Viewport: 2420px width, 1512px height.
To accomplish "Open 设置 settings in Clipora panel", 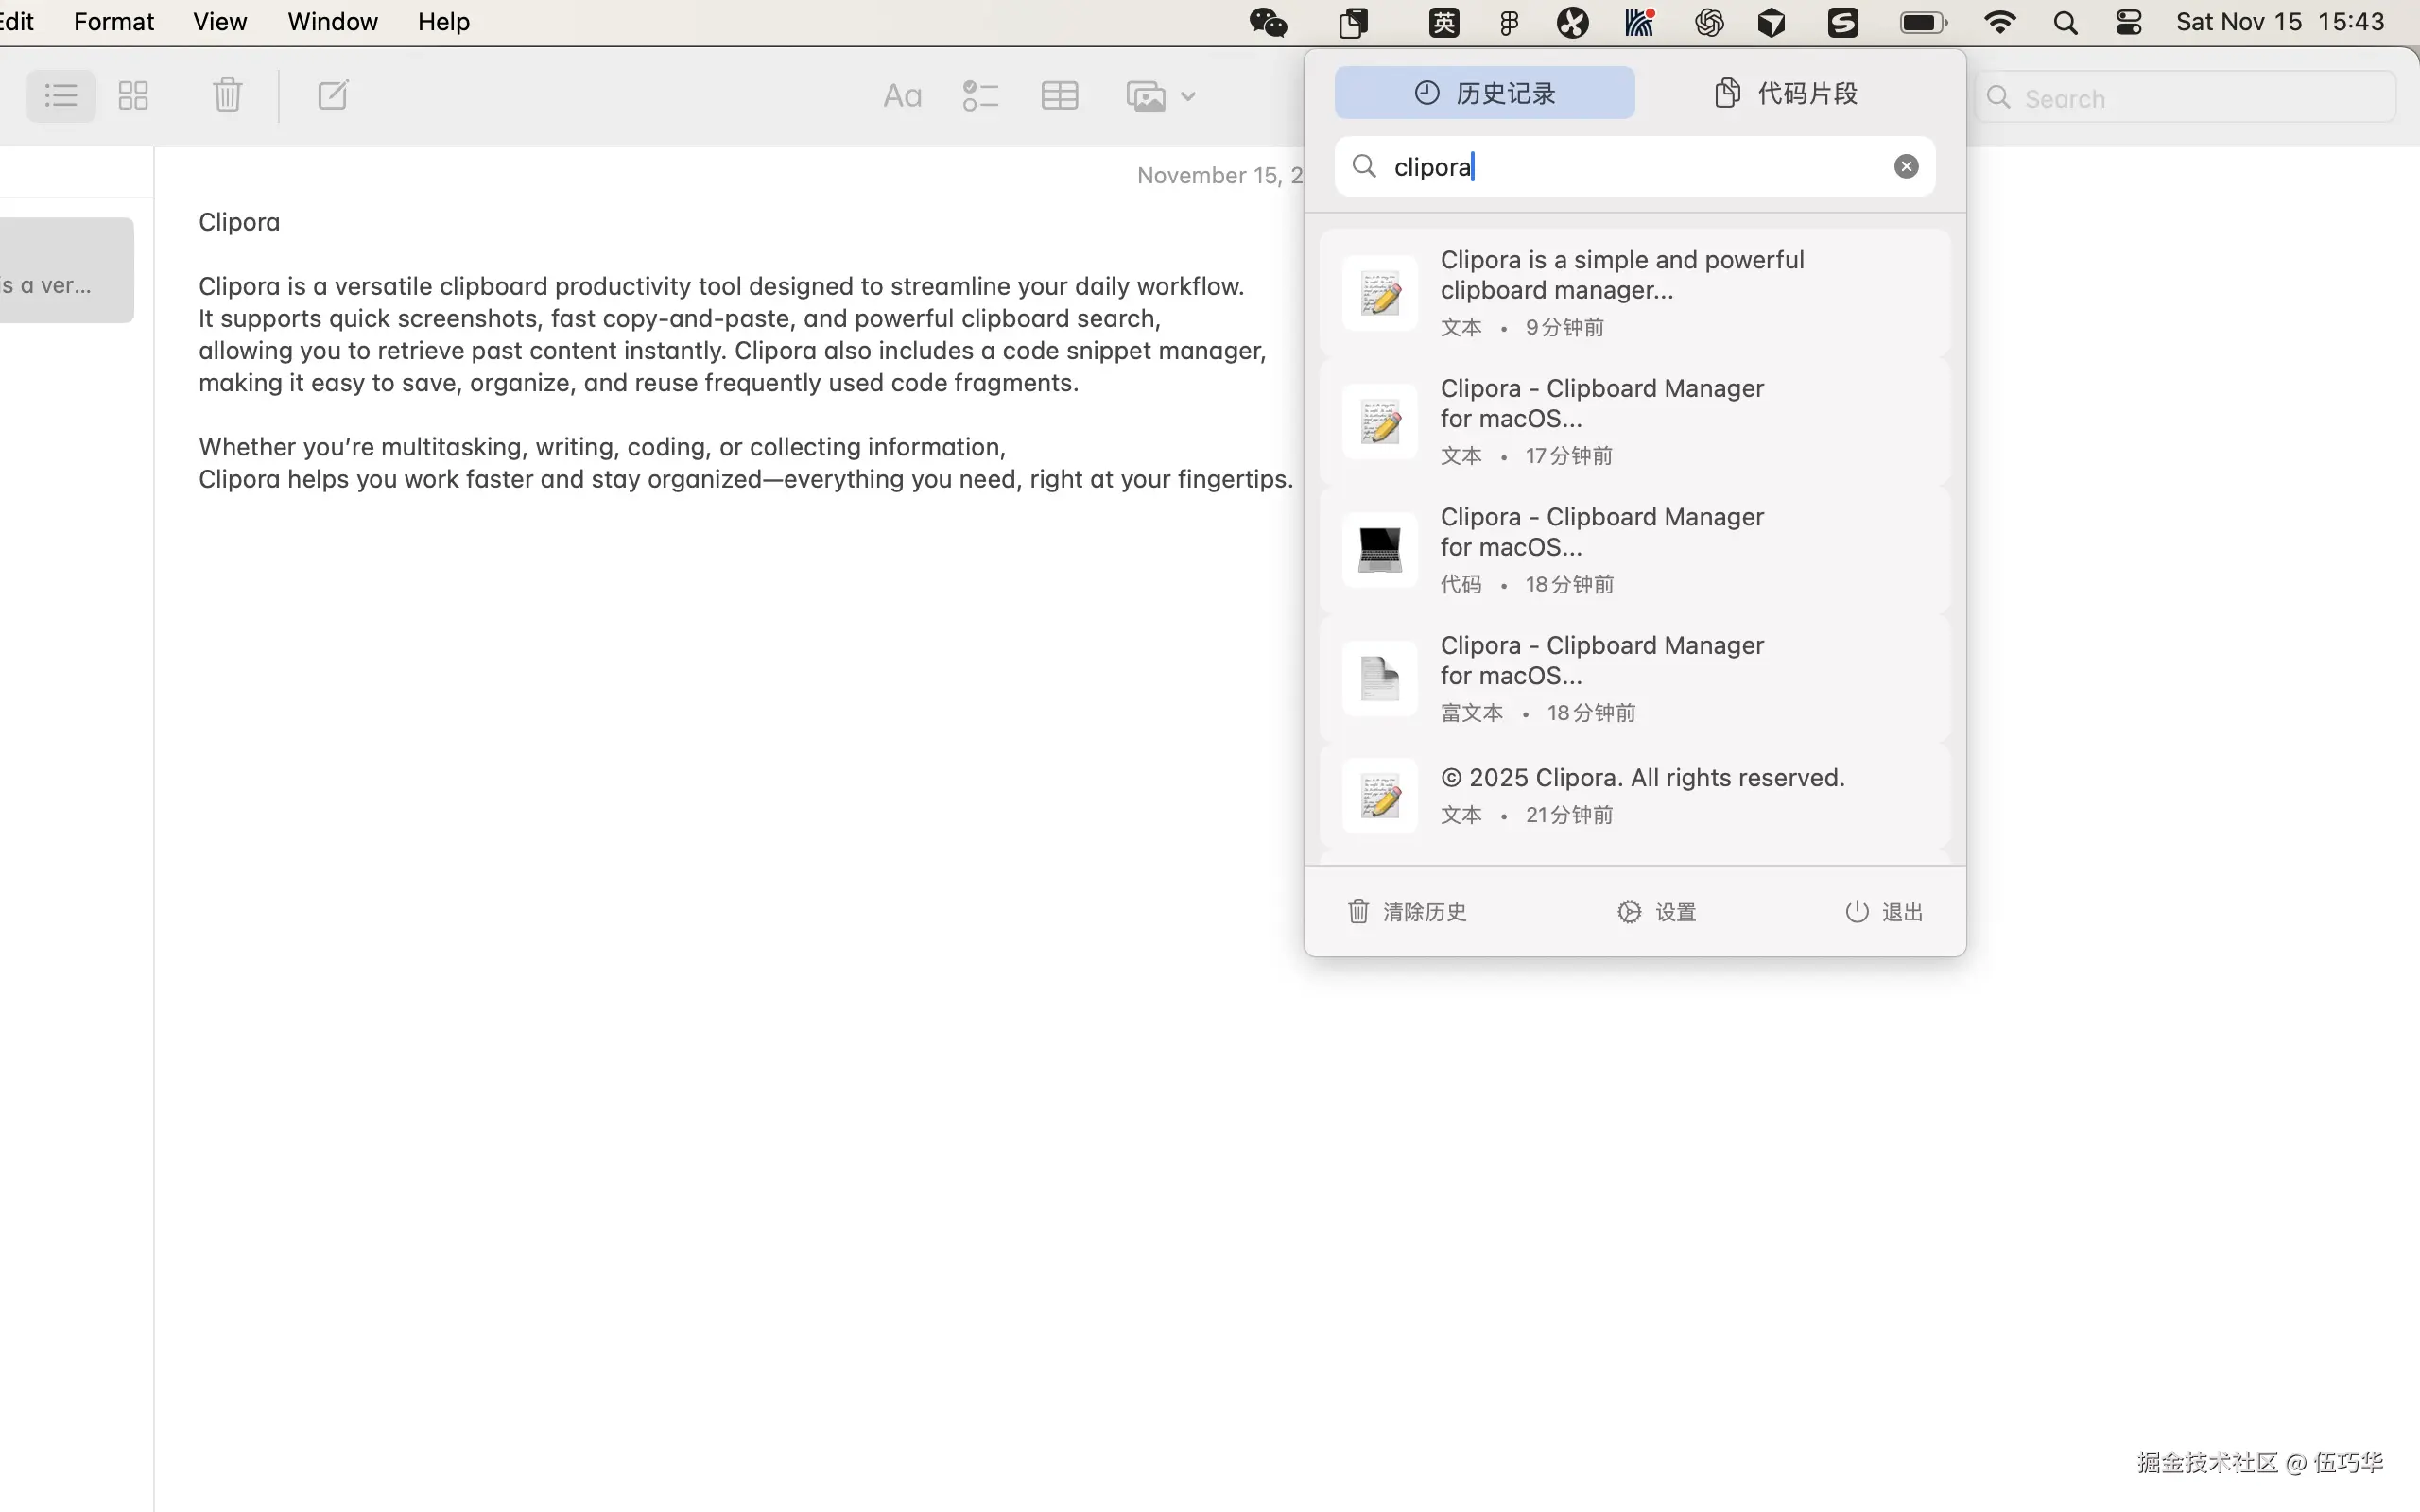I will (1657, 911).
